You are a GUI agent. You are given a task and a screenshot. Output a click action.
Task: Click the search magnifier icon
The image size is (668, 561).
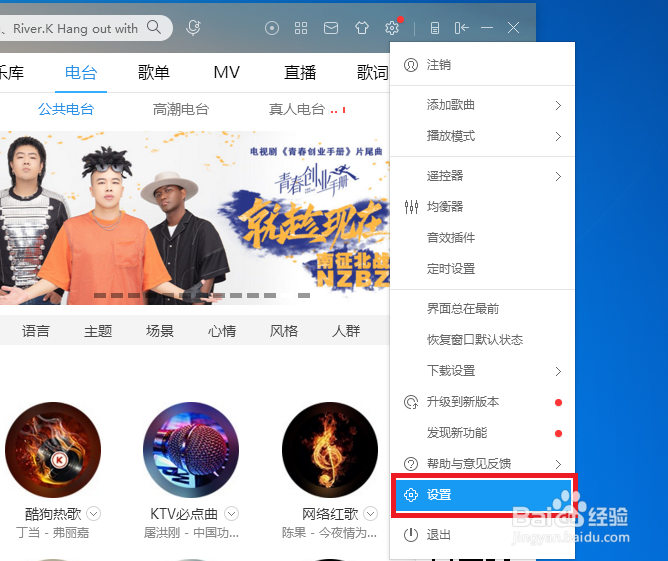pos(154,27)
